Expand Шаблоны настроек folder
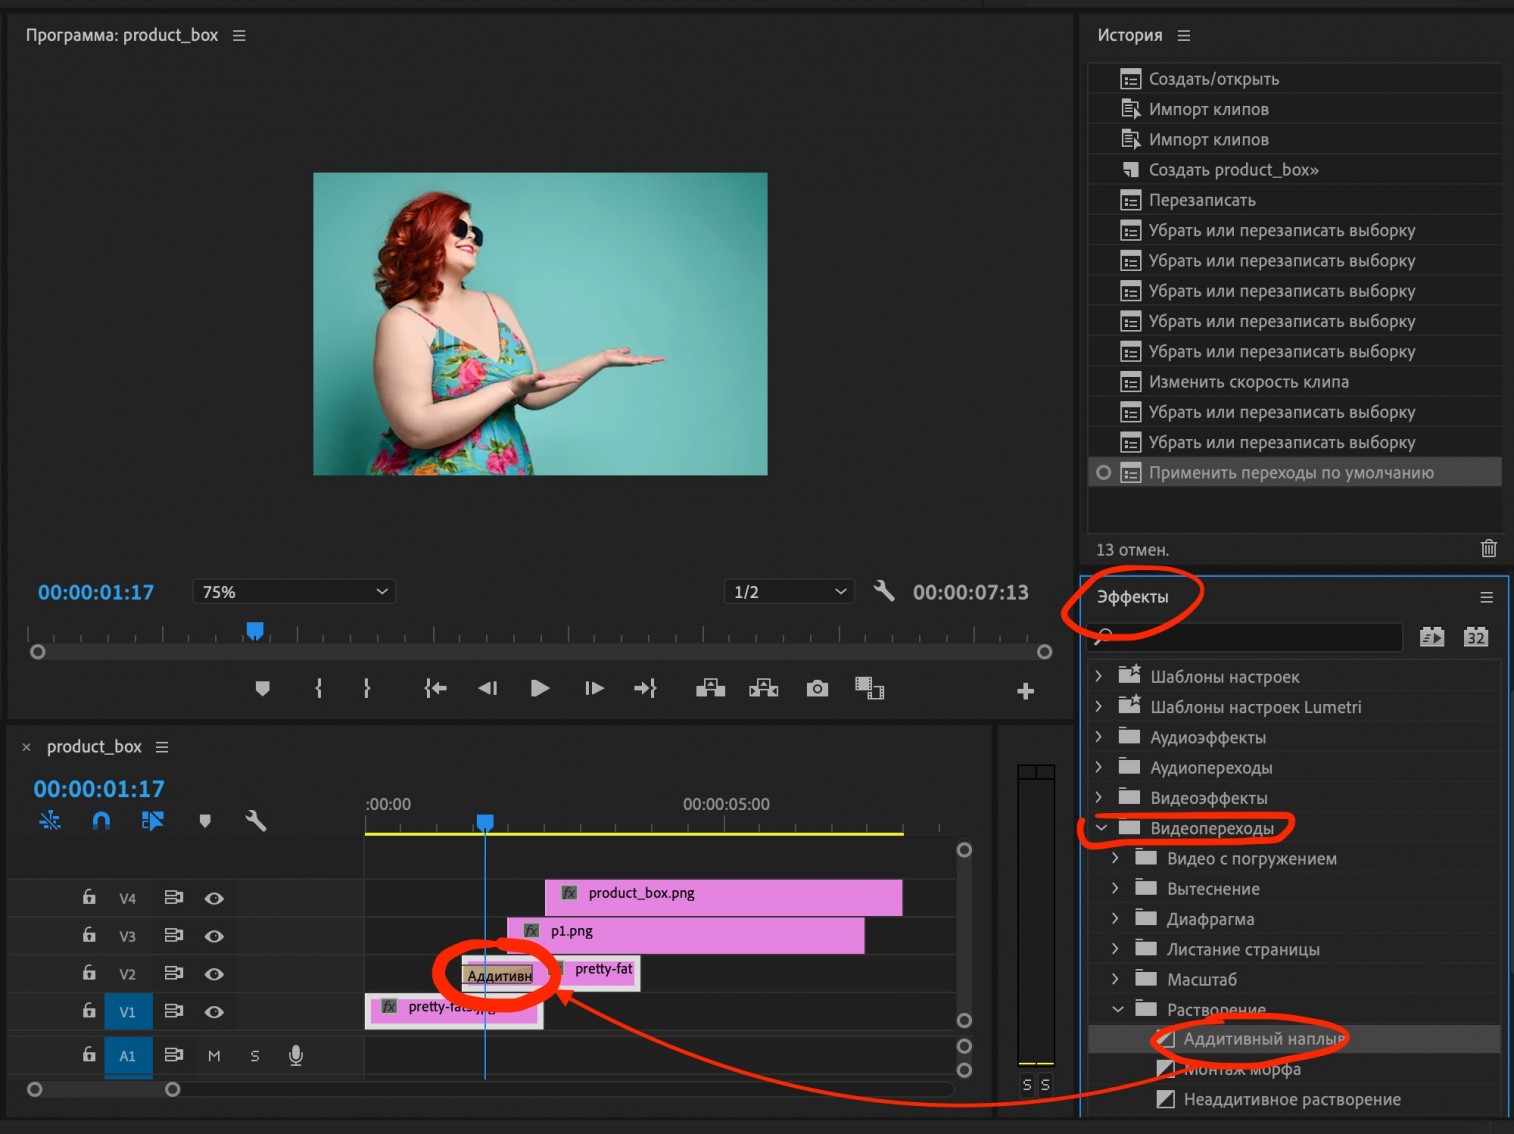The image size is (1514, 1134). (x=1099, y=676)
